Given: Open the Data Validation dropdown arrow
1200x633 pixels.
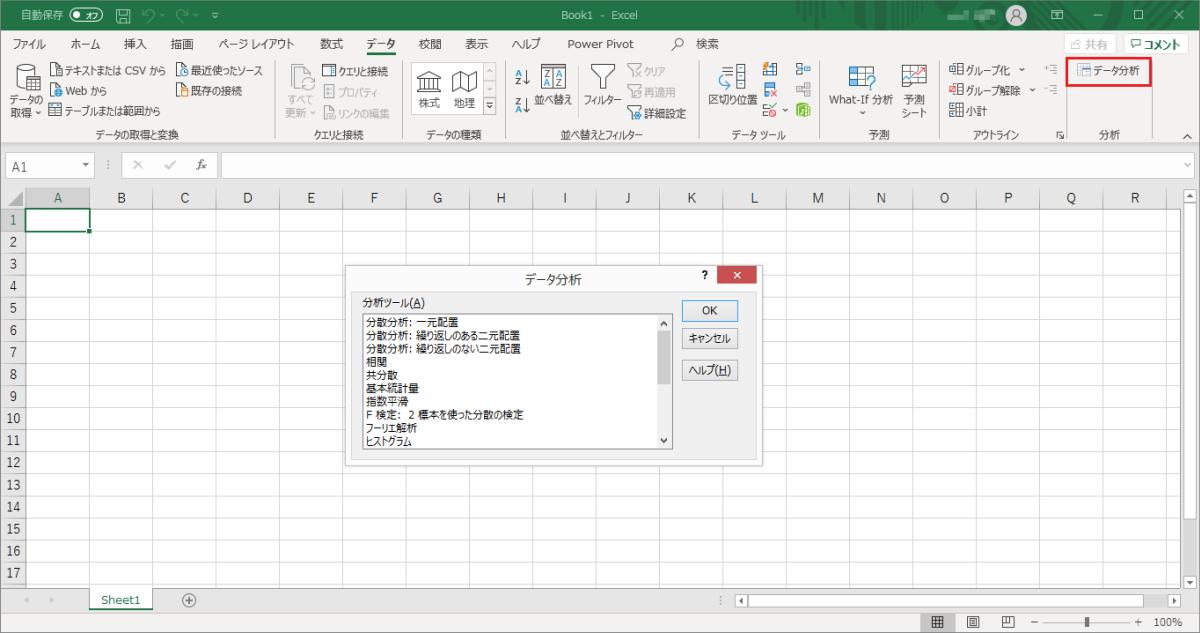Looking at the screenshot, I should click(x=785, y=110).
